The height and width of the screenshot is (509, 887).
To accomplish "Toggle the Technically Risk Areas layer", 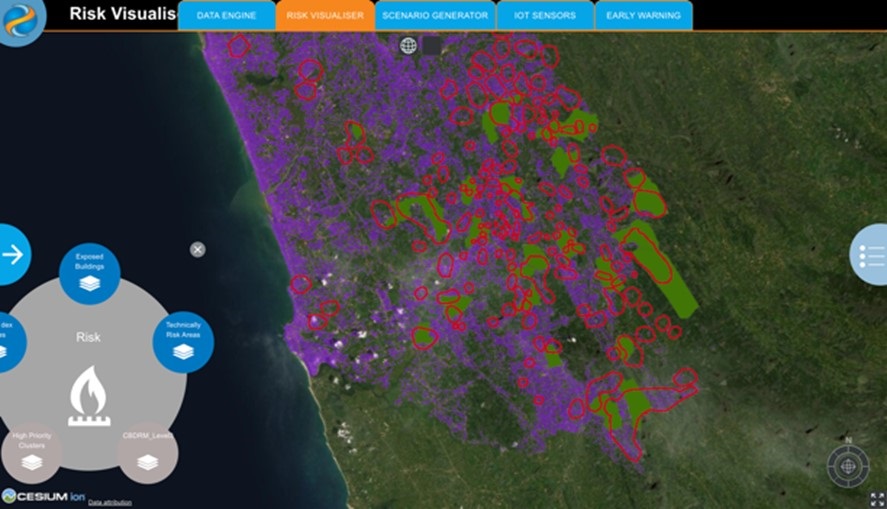I will coord(183,342).
